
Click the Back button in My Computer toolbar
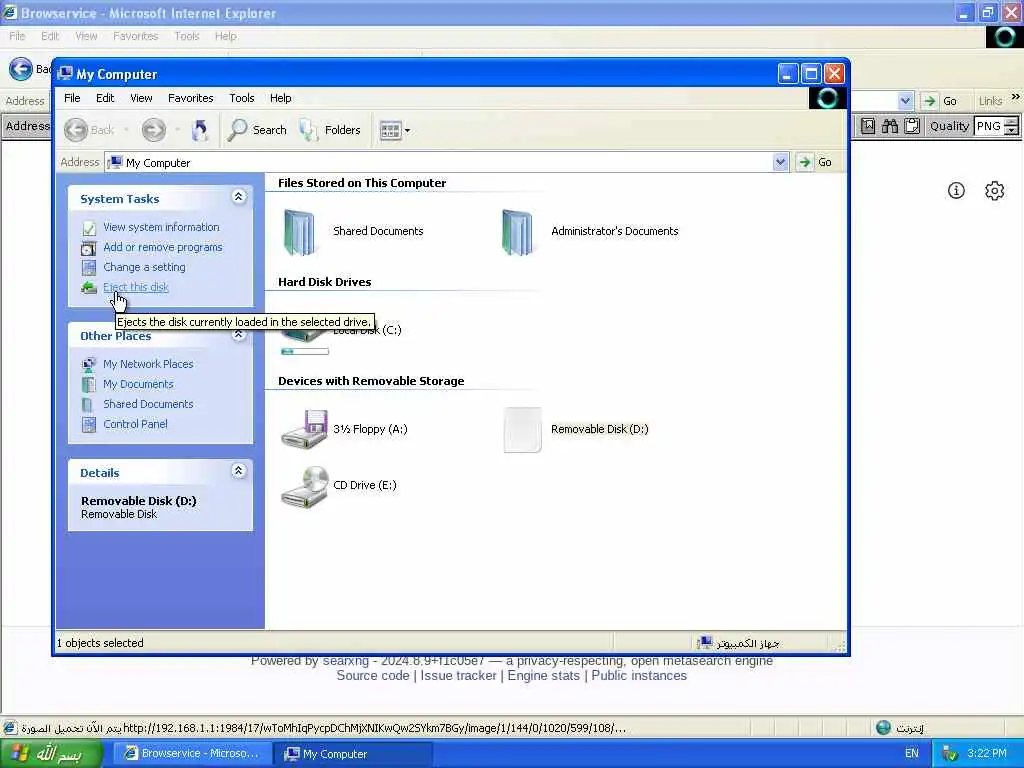click(89, 130)
